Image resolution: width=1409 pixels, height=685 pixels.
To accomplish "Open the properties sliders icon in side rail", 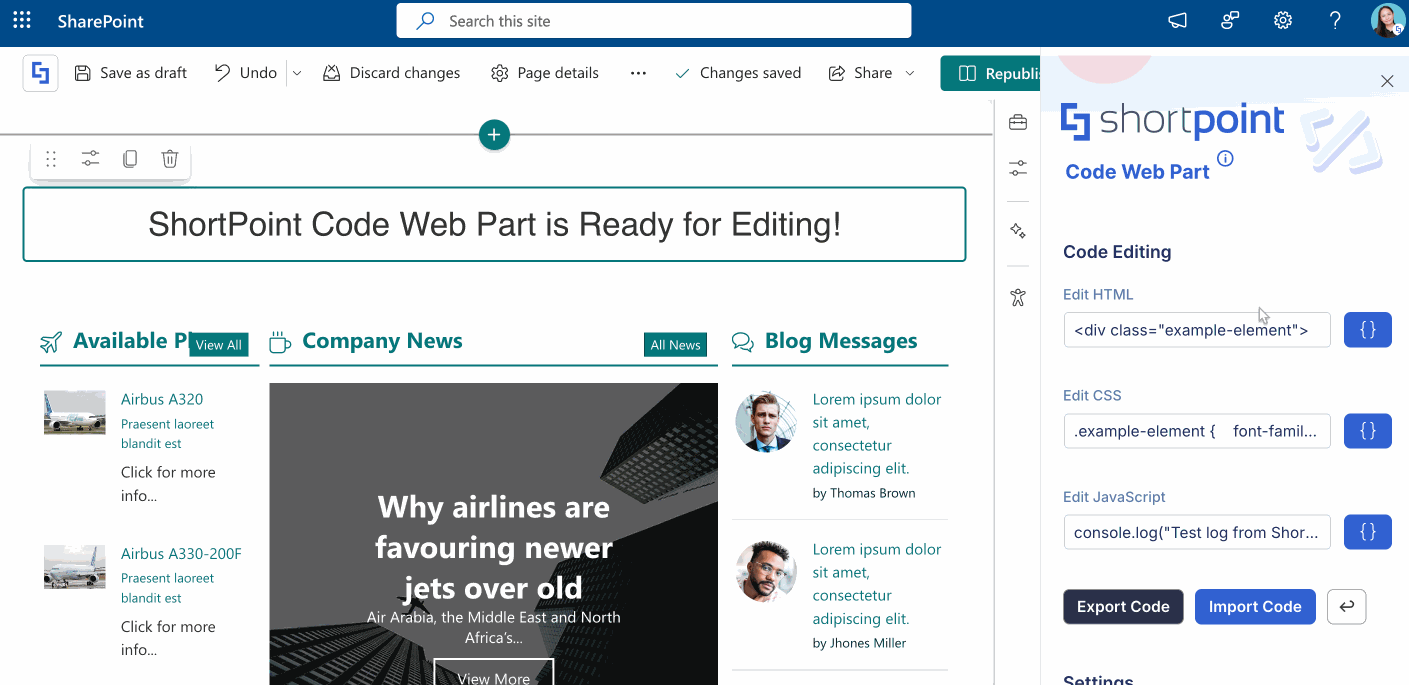I will pyautogui.click(x=1018, y=168).
